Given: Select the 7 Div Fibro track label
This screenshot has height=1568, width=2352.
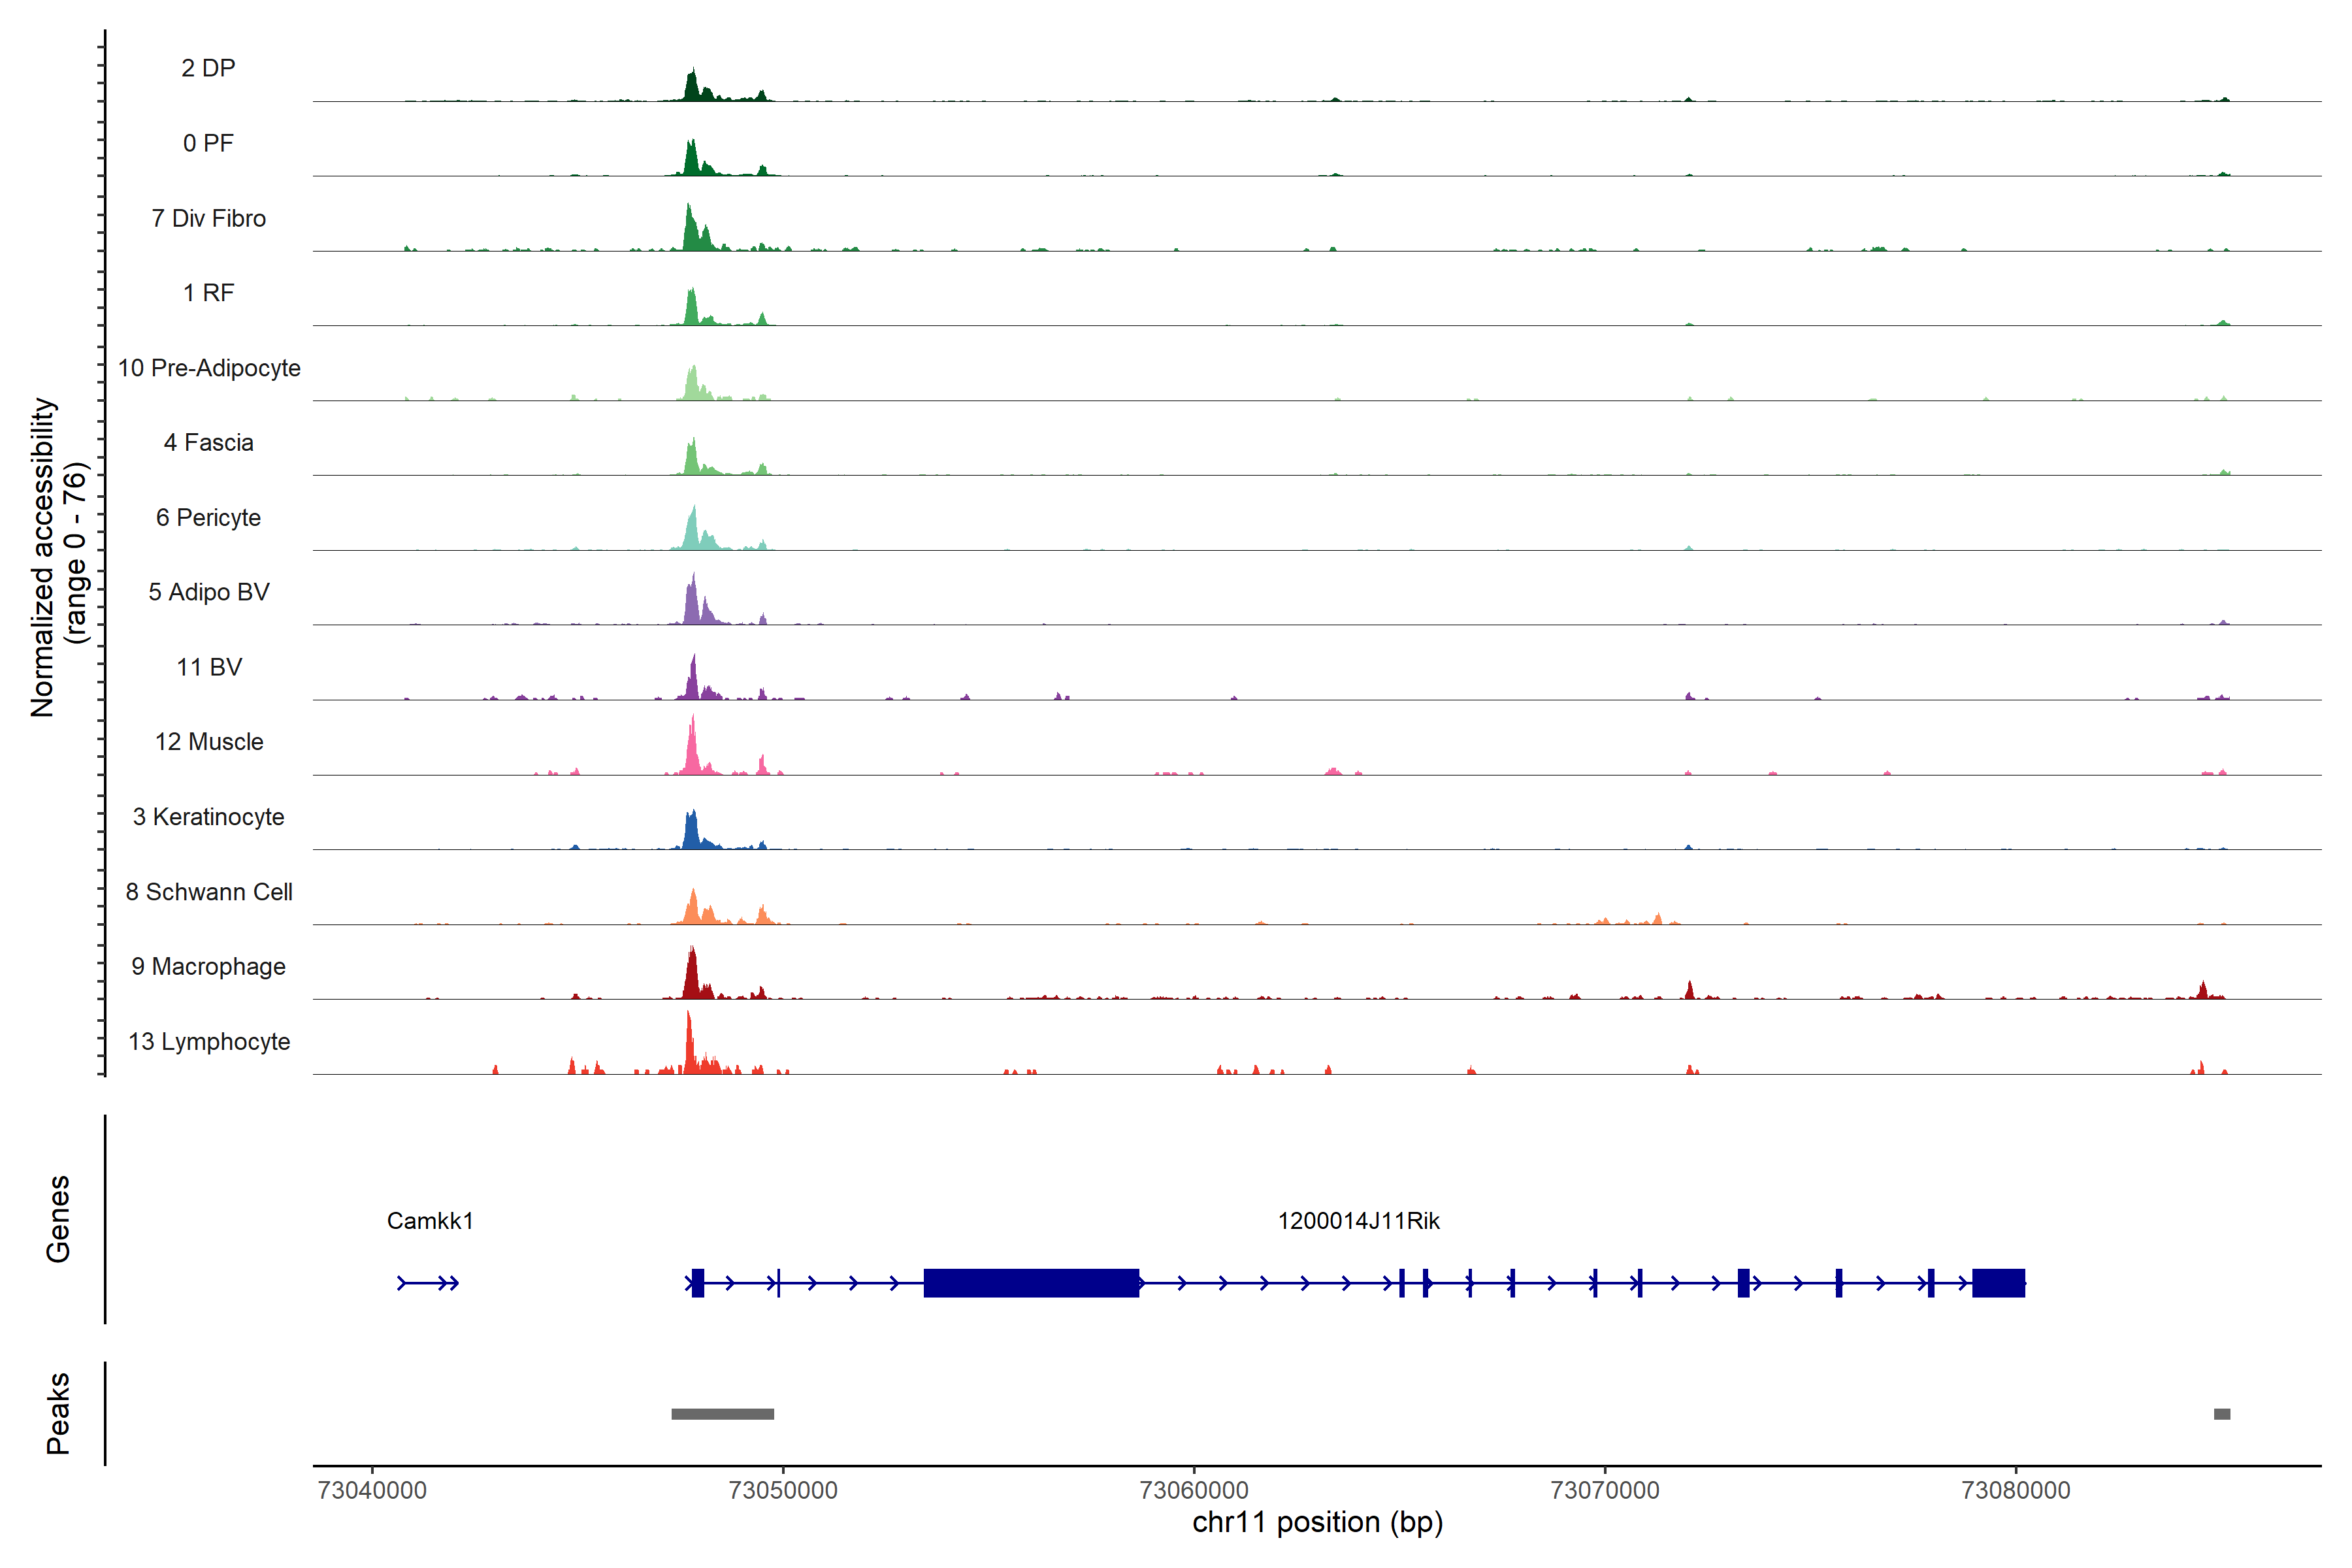Looking at the screenshot, I should (208, 218).
